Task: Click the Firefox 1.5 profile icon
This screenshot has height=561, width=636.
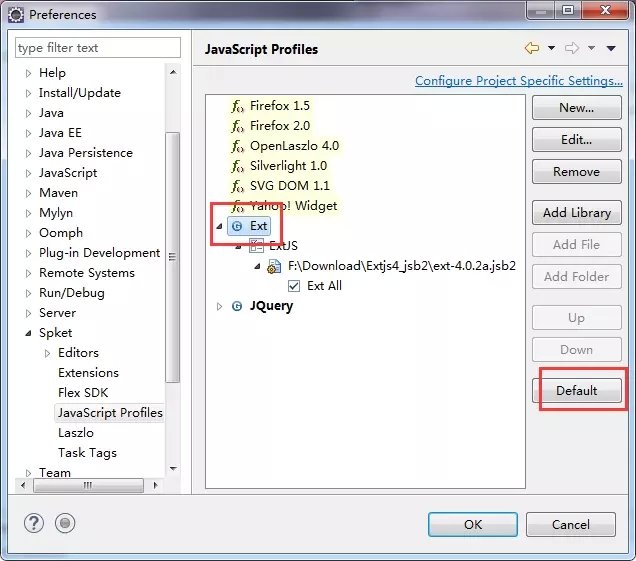Action: tap(237, 106)
